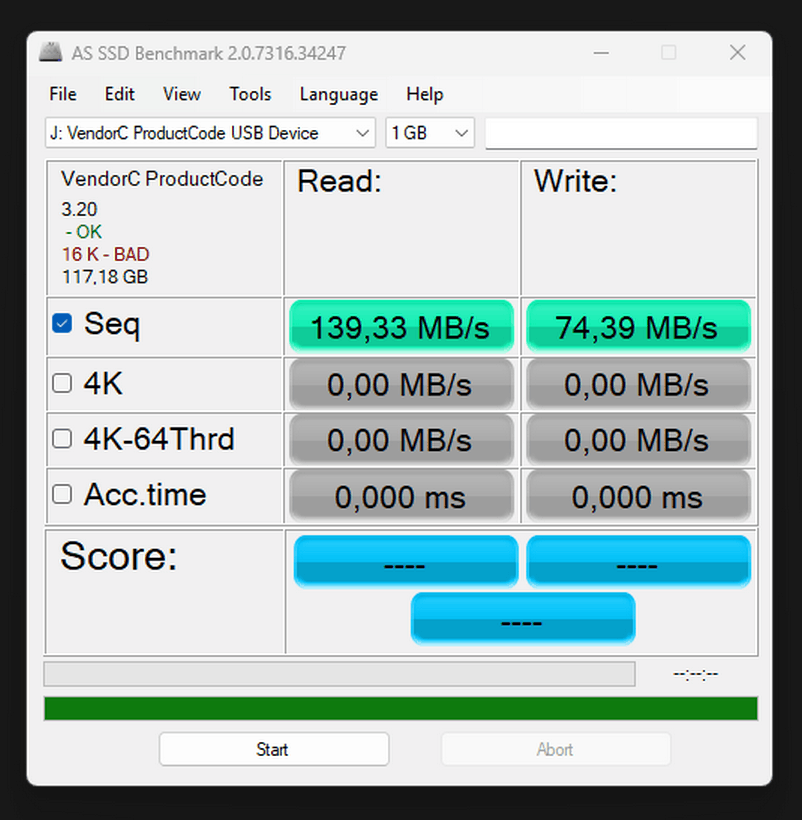Enable the 4K test checkbox
Image resolution: width=802 pixels, height=820 pixels.
tap(62, 383)
